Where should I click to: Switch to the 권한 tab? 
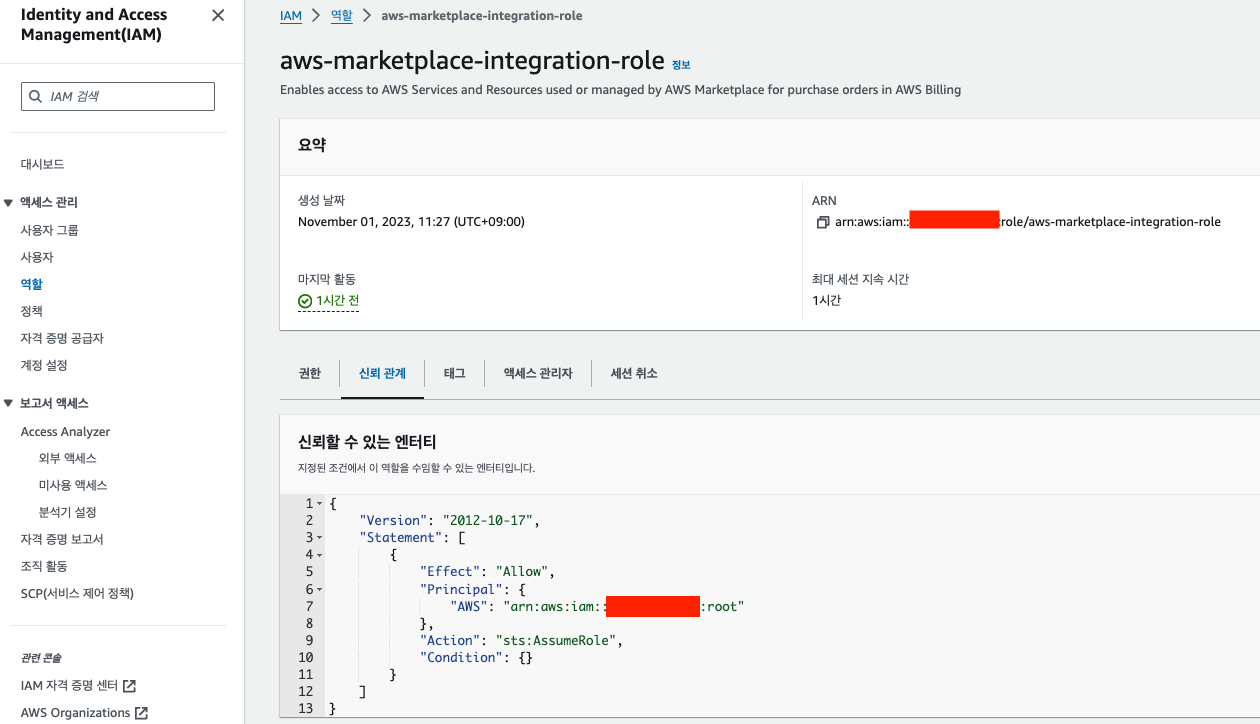click(310, 373)
